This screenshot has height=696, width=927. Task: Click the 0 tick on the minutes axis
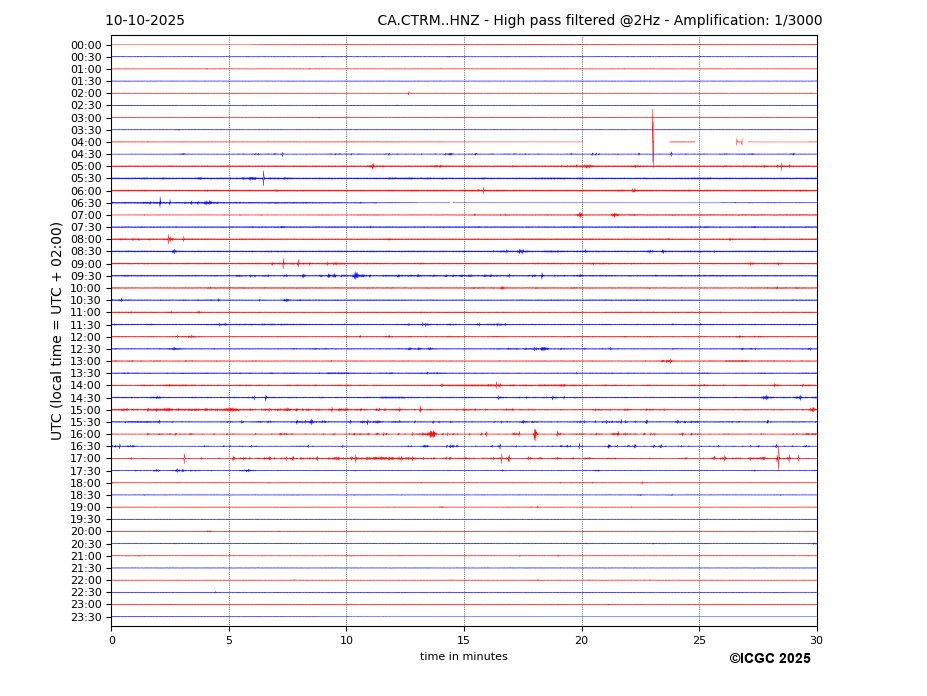point(112,640)
